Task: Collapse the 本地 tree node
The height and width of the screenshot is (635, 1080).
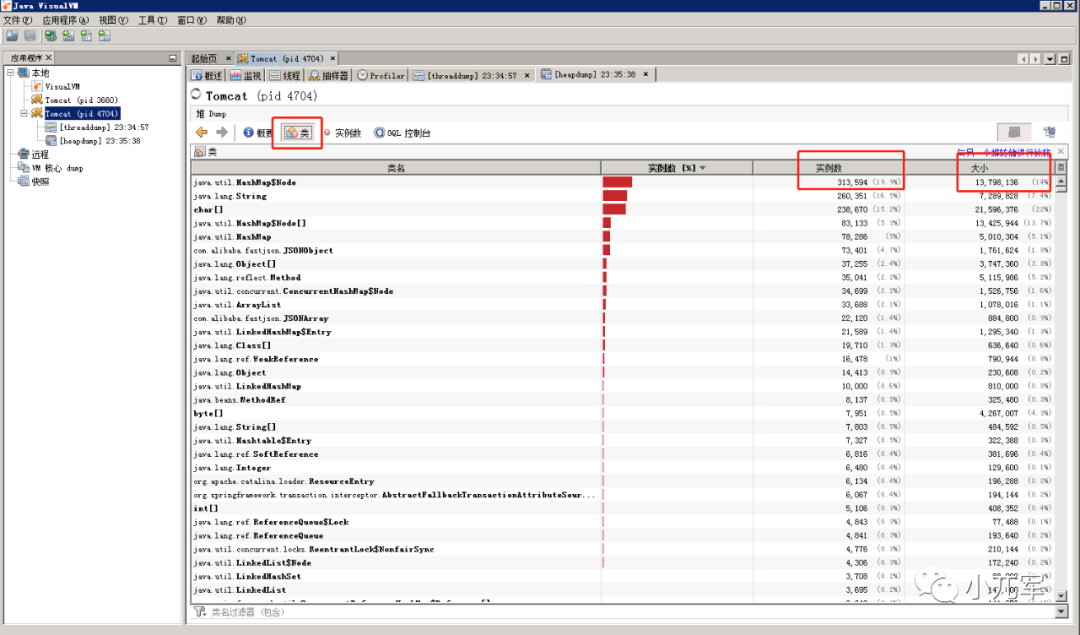Action: point(10,72)
